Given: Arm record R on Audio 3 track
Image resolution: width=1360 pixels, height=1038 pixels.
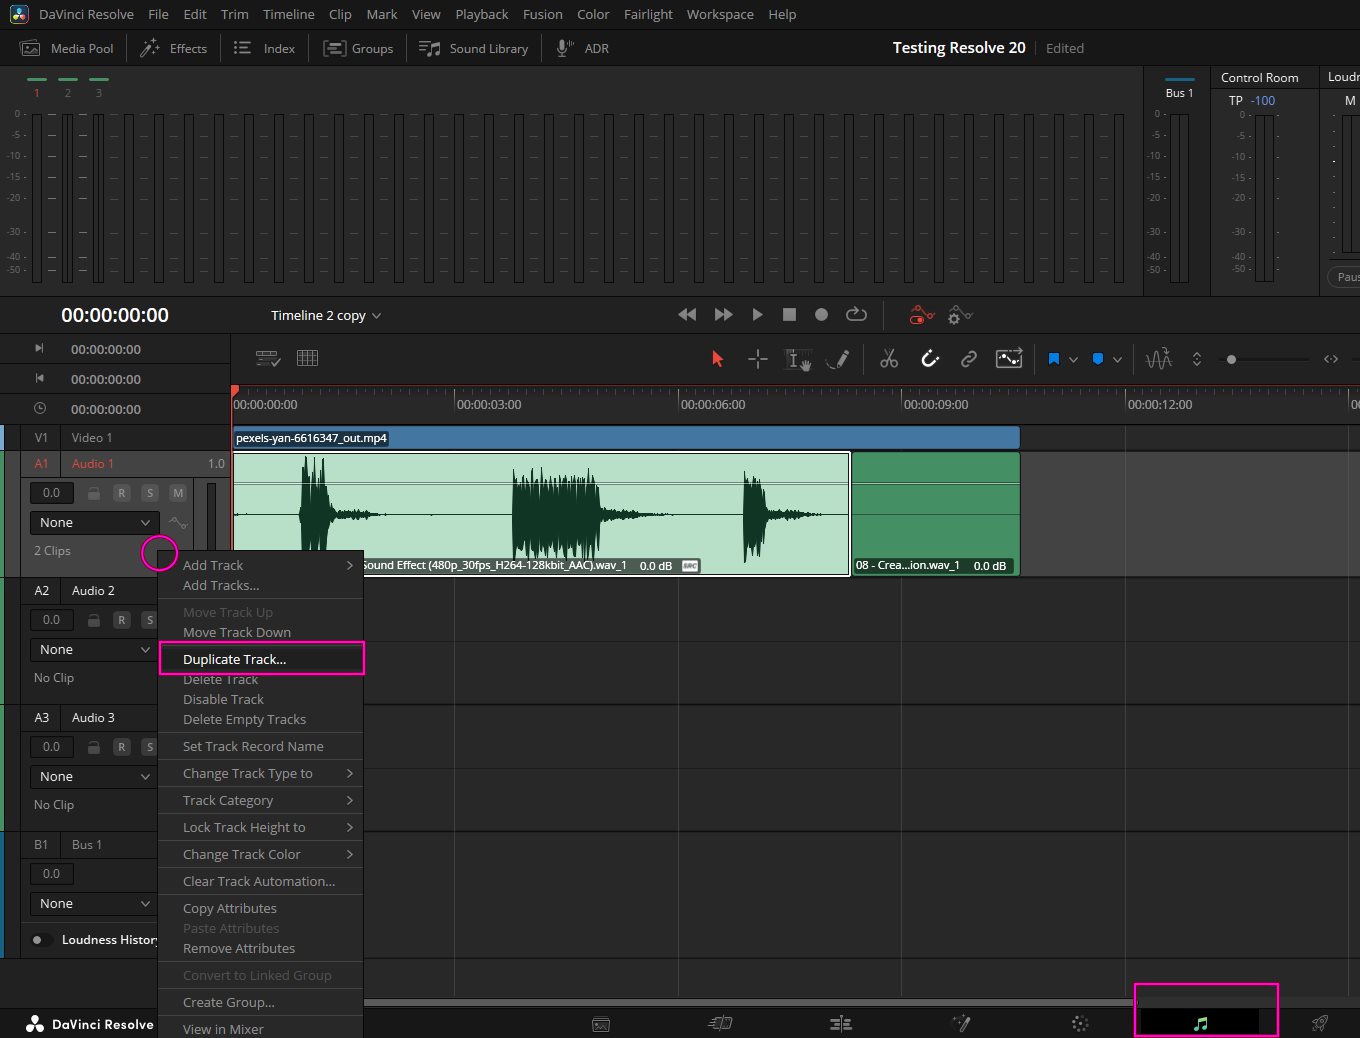Looking at the screenshot, I should coord(122,747).
